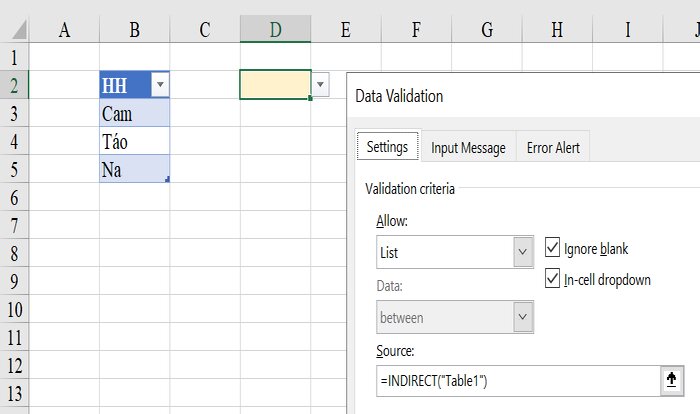Toggle the Ignore blank checkbox

tap(552, 248)
